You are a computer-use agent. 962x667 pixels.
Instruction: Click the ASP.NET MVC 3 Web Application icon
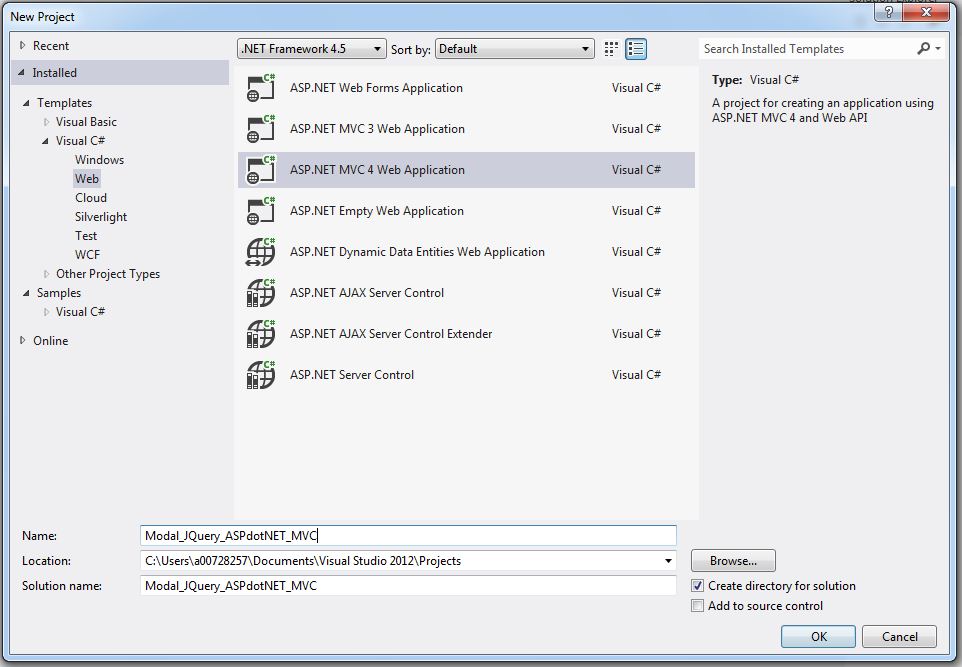(x=261, y=129)
